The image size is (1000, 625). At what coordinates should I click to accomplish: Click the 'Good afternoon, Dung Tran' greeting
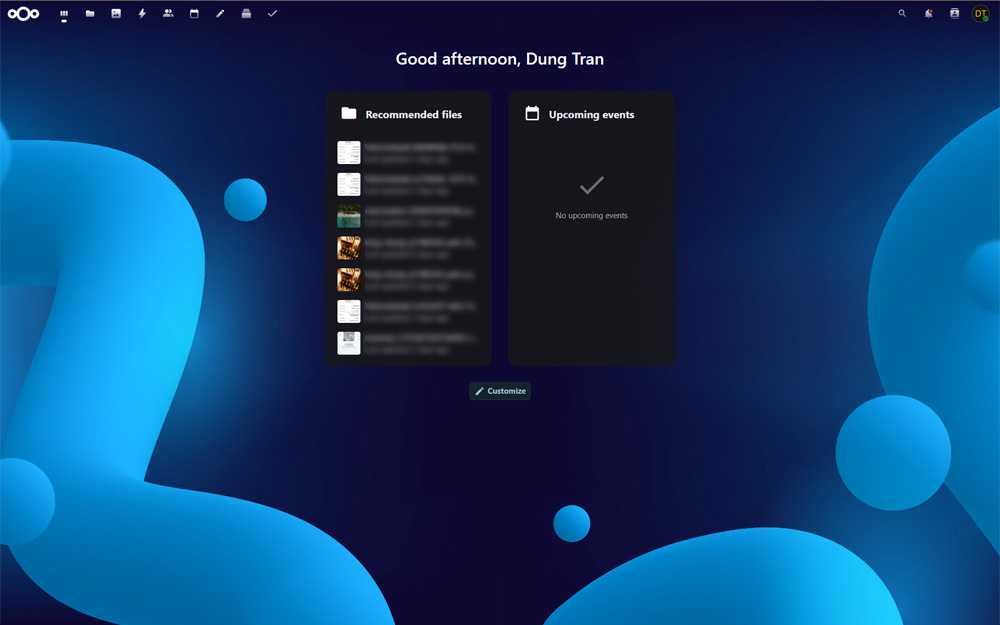tap(499, 59)
